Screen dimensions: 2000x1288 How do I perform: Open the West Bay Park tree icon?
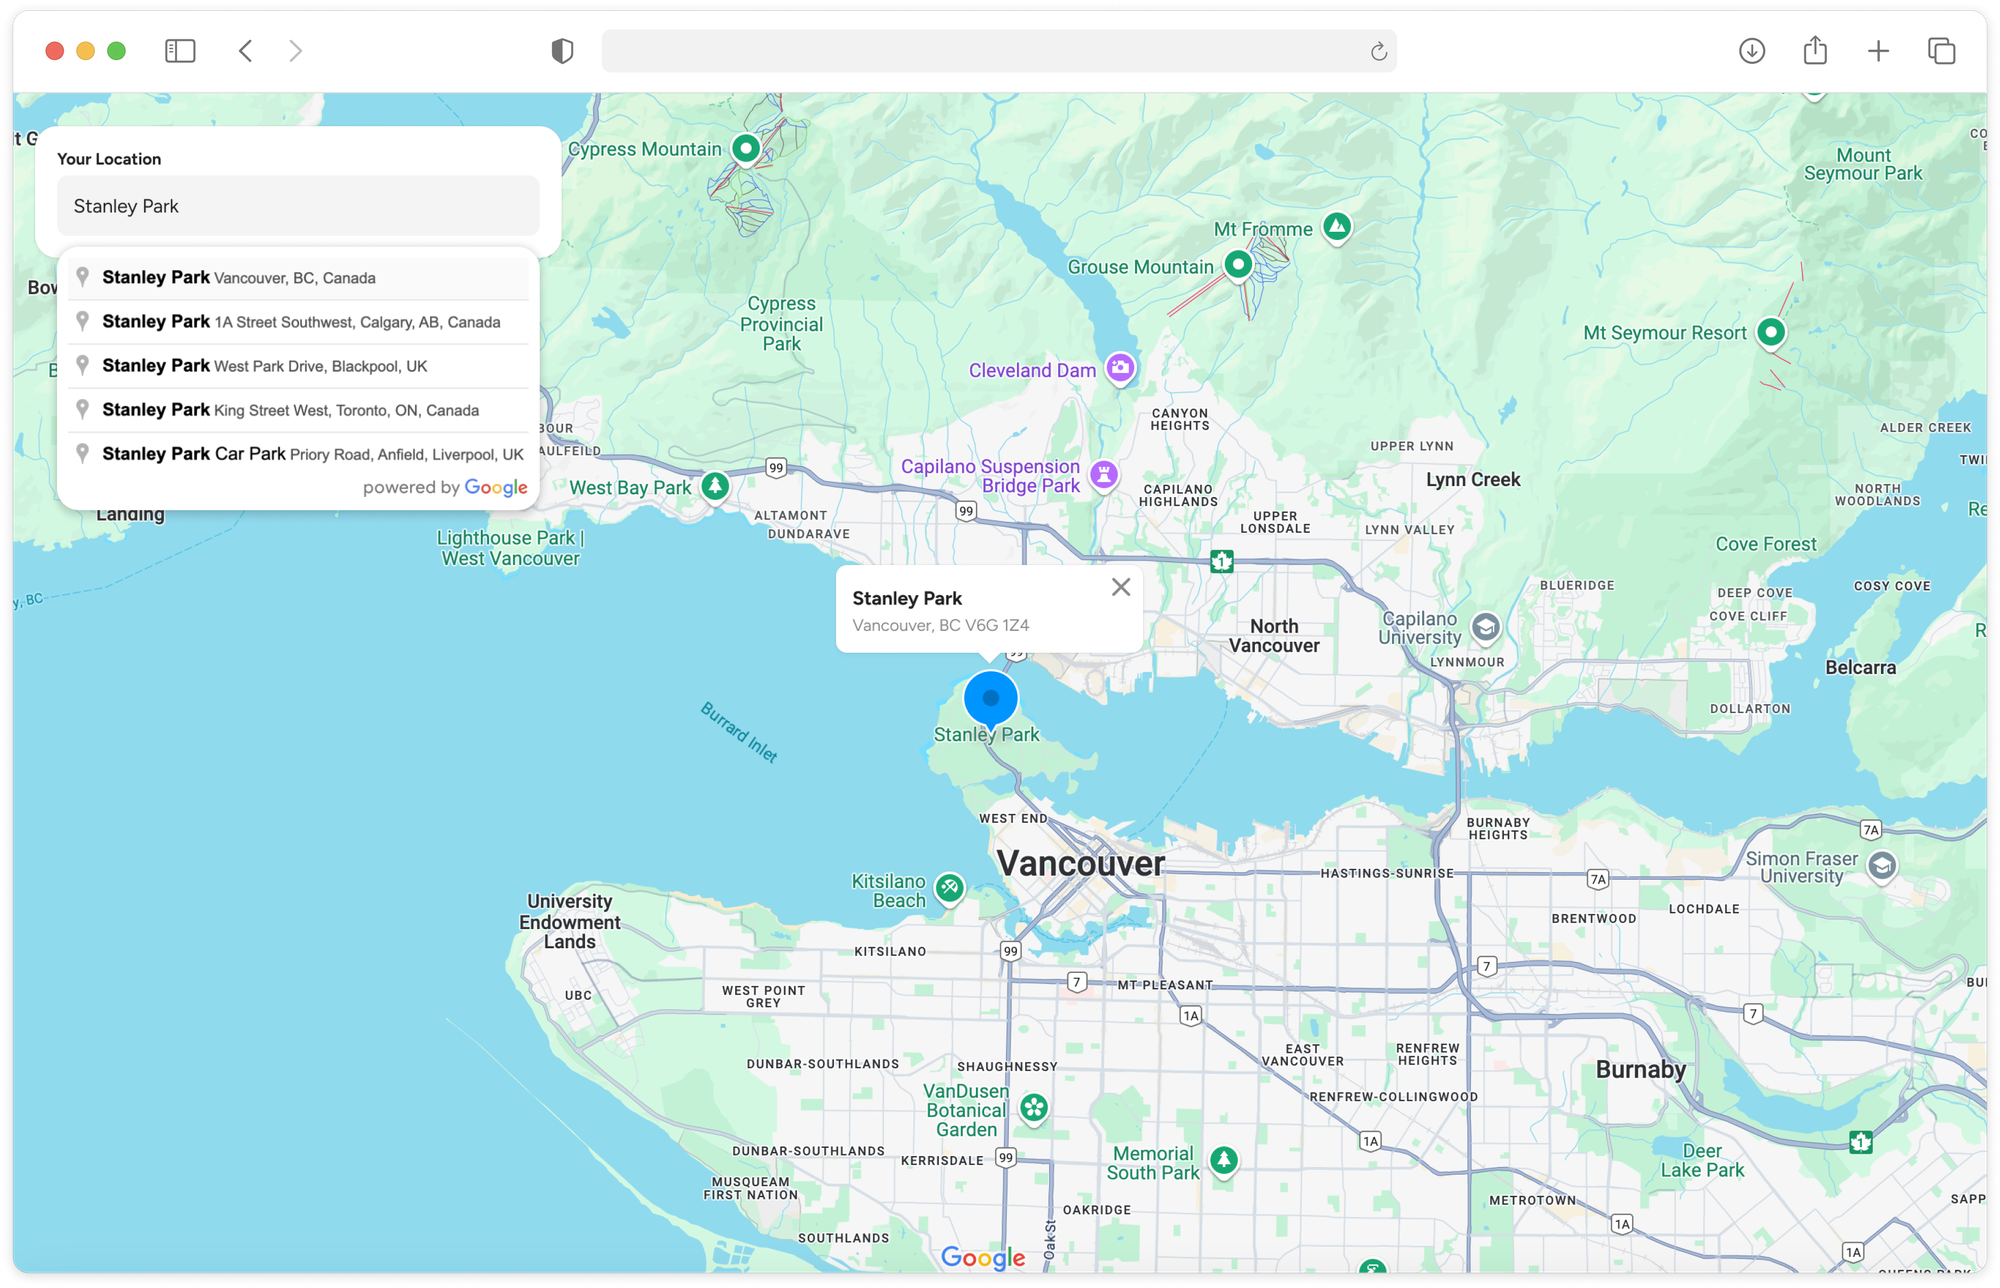(x=716, y=487)
